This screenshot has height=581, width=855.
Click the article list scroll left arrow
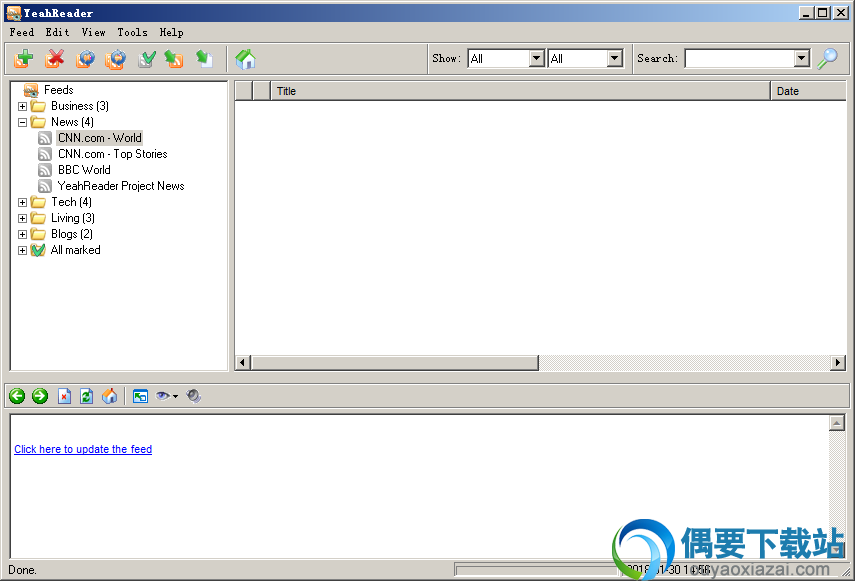point(243,362)
